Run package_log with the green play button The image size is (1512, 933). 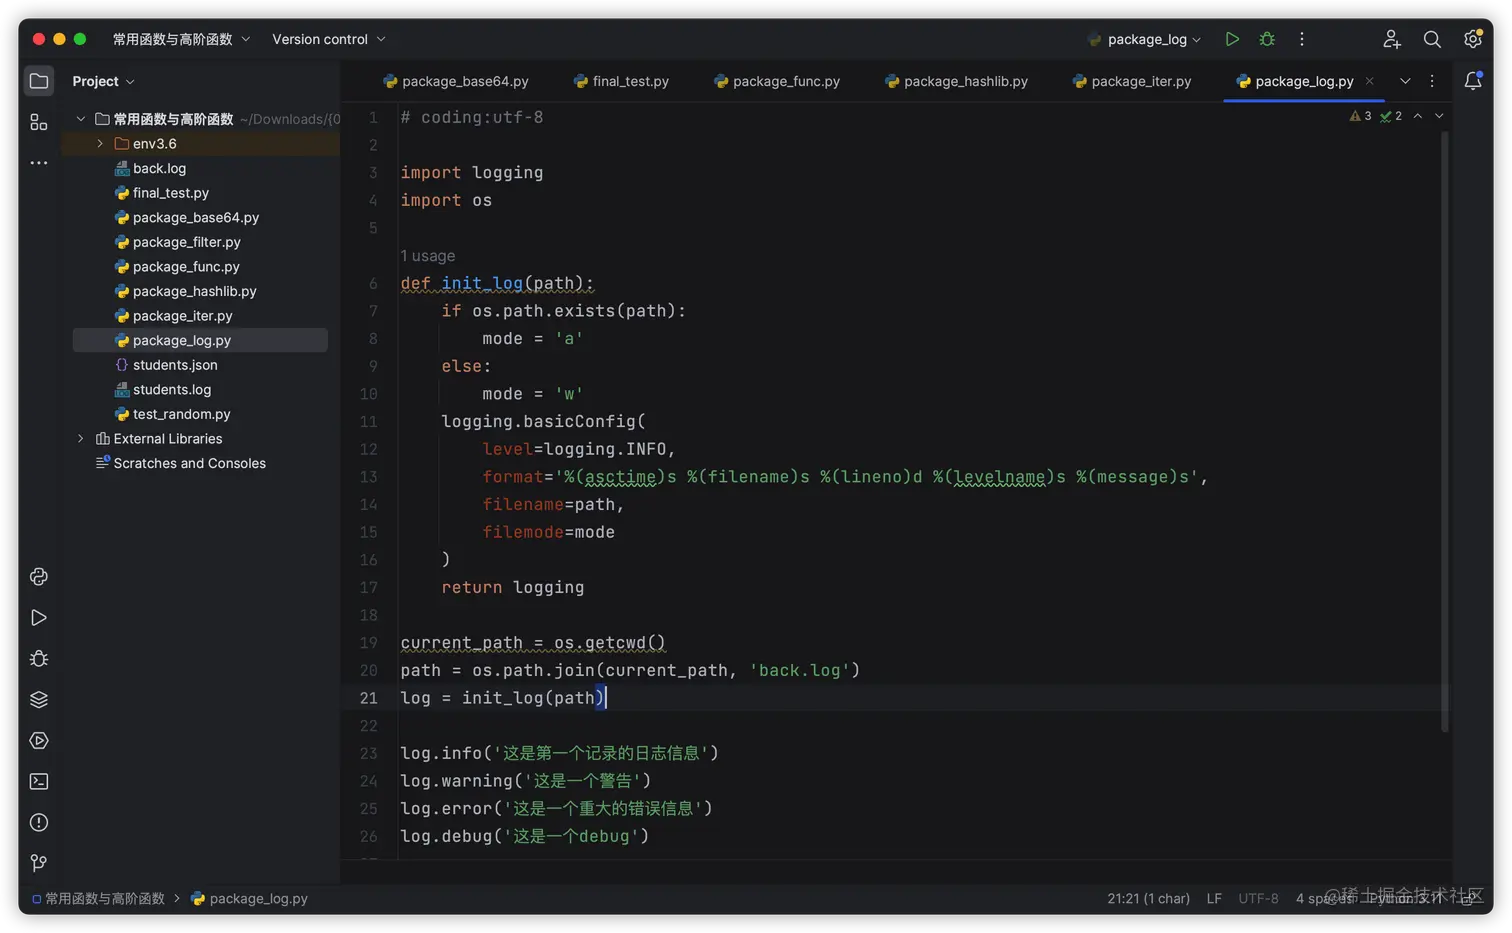1232,39
